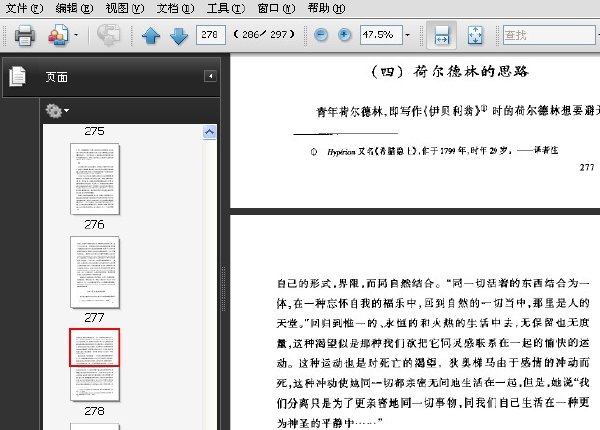Image resolution: width=600 pixels, height=430 pixels.
Task: Select page 277 thumbnail with red box
Action: tap(95, 365)
